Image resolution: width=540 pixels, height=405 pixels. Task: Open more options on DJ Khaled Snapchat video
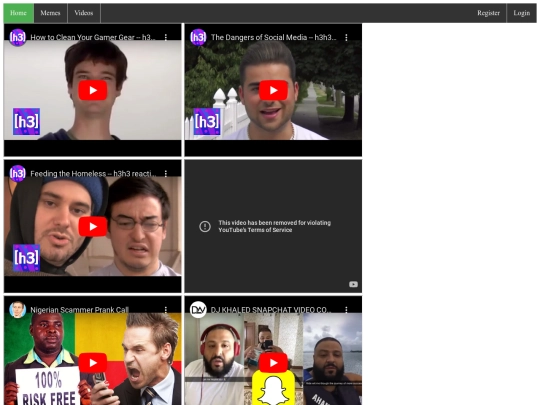coord(346,310)
